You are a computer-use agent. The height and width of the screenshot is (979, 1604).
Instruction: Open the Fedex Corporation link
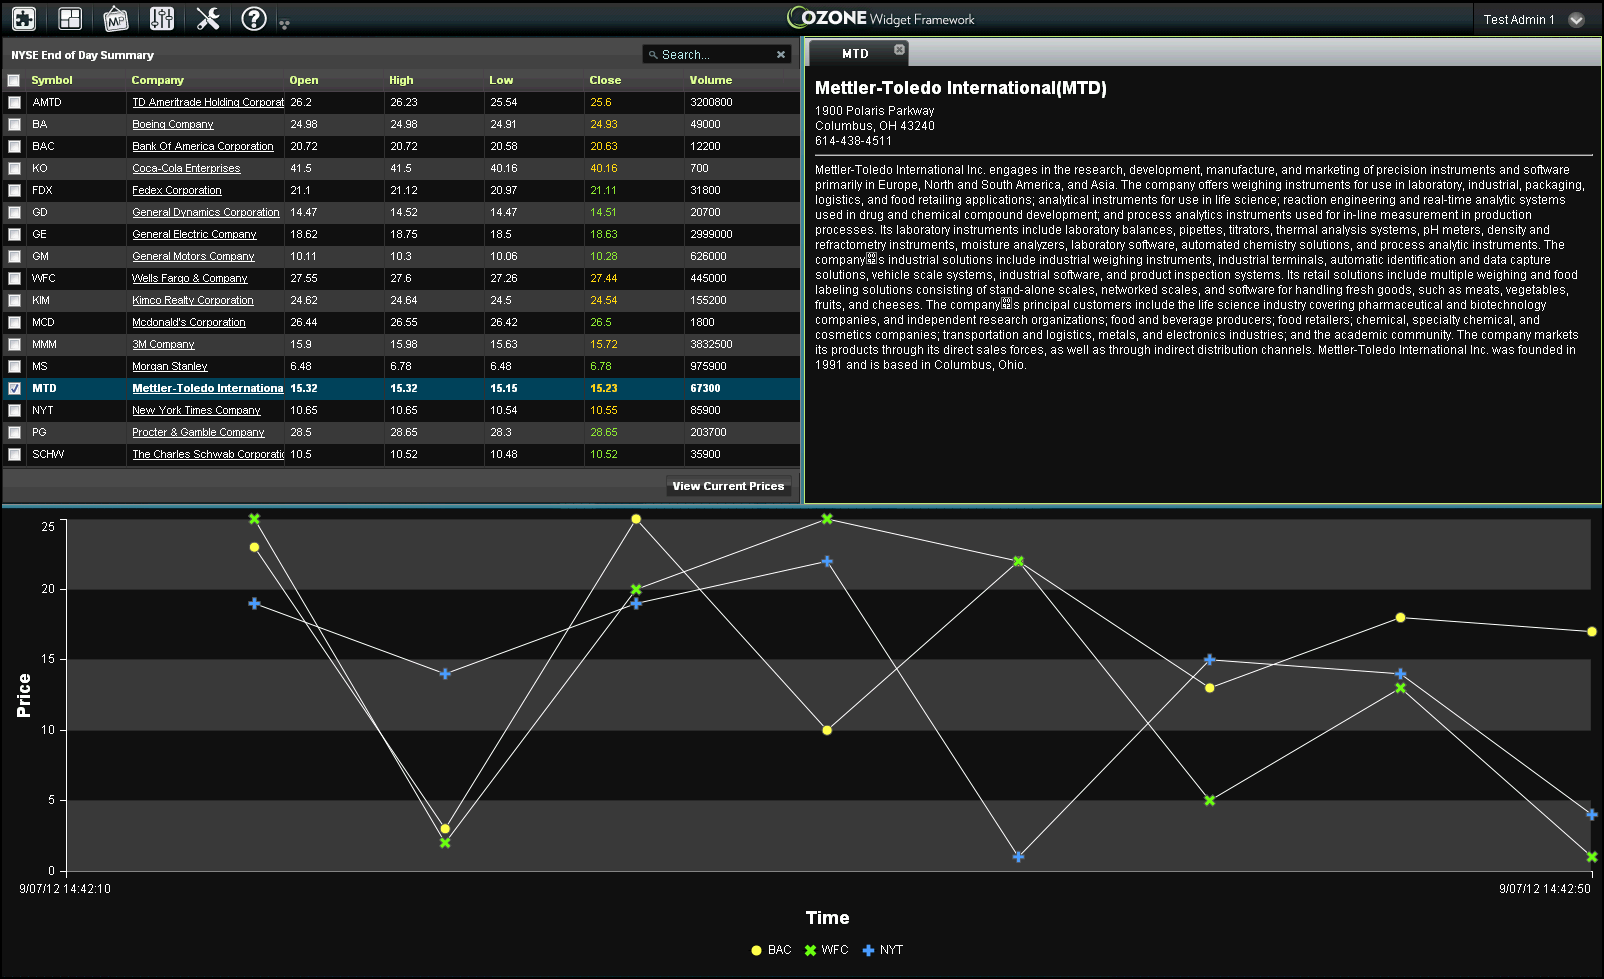pos(177,190)
